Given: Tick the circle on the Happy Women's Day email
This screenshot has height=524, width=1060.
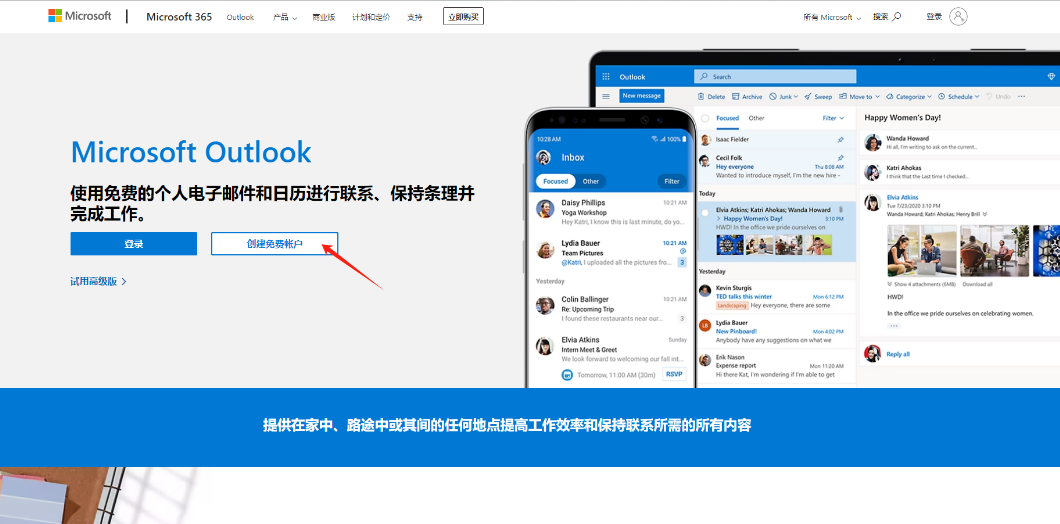Looking at the screenshot, I should pos(705,212).
